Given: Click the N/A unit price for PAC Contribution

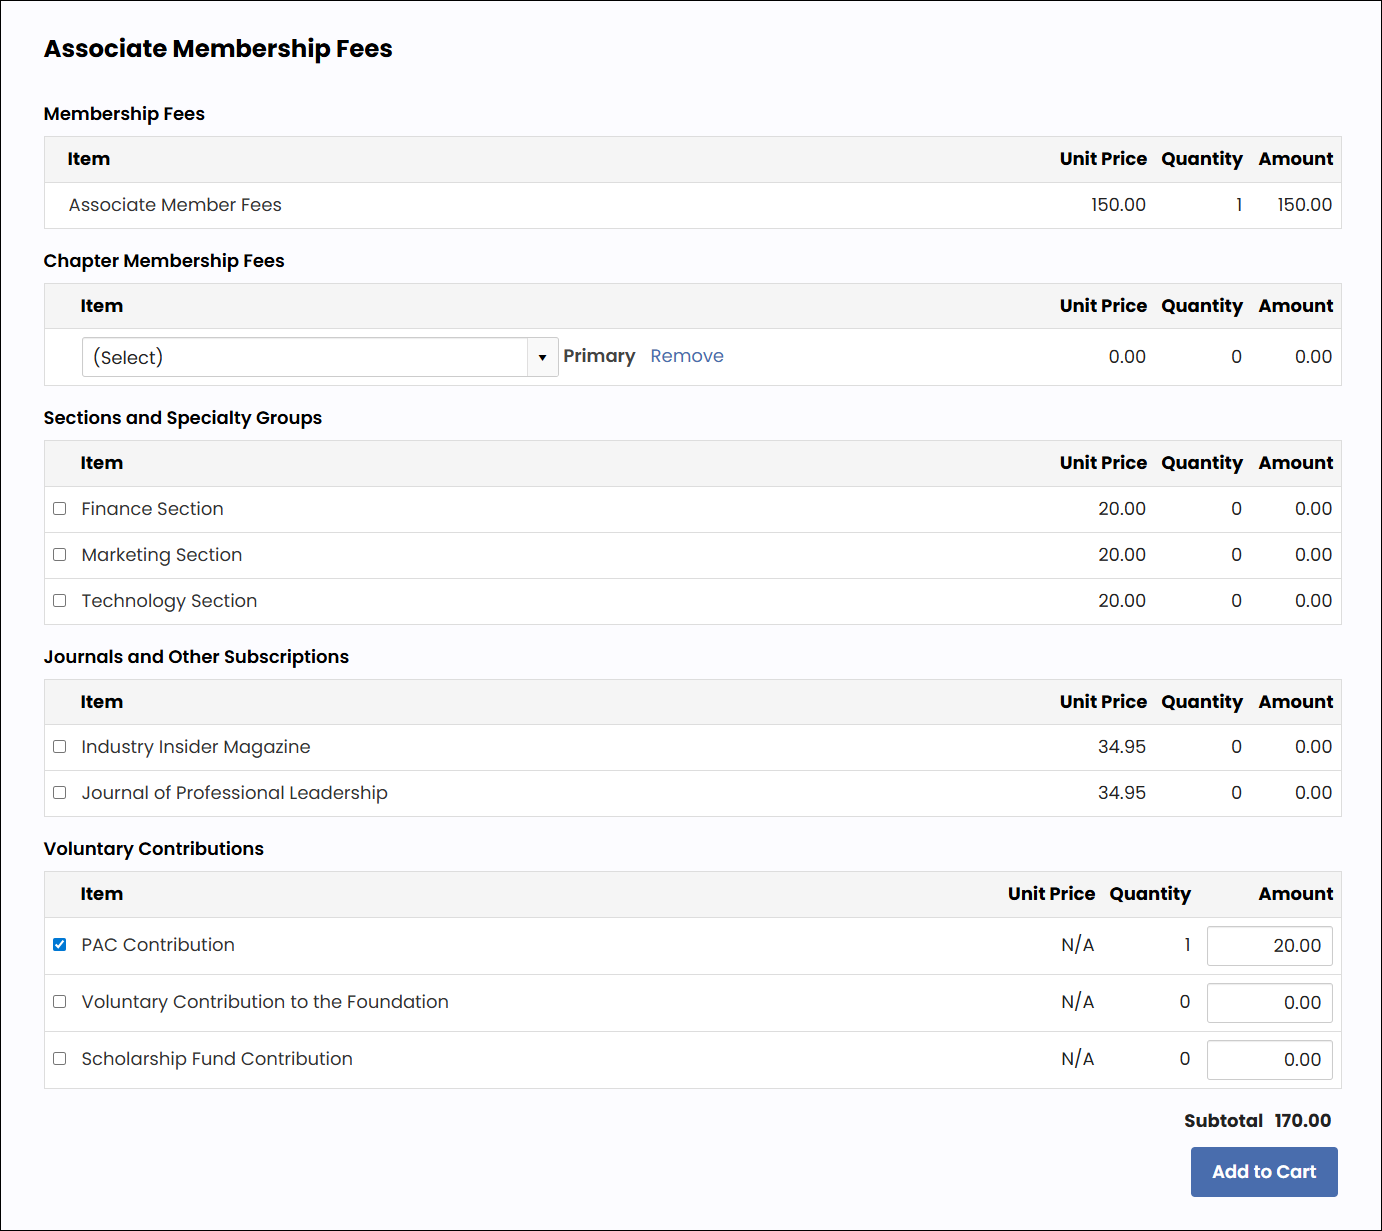Looking at the screenshot, I should [1078, 945].
